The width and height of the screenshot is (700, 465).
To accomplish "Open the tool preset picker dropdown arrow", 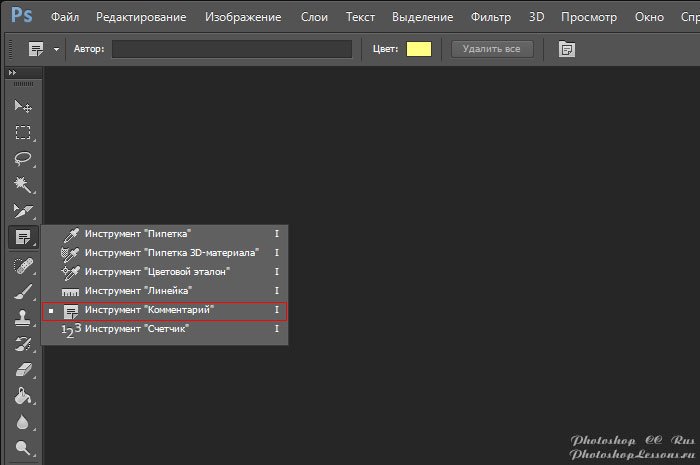I will [x=56, y=49].
